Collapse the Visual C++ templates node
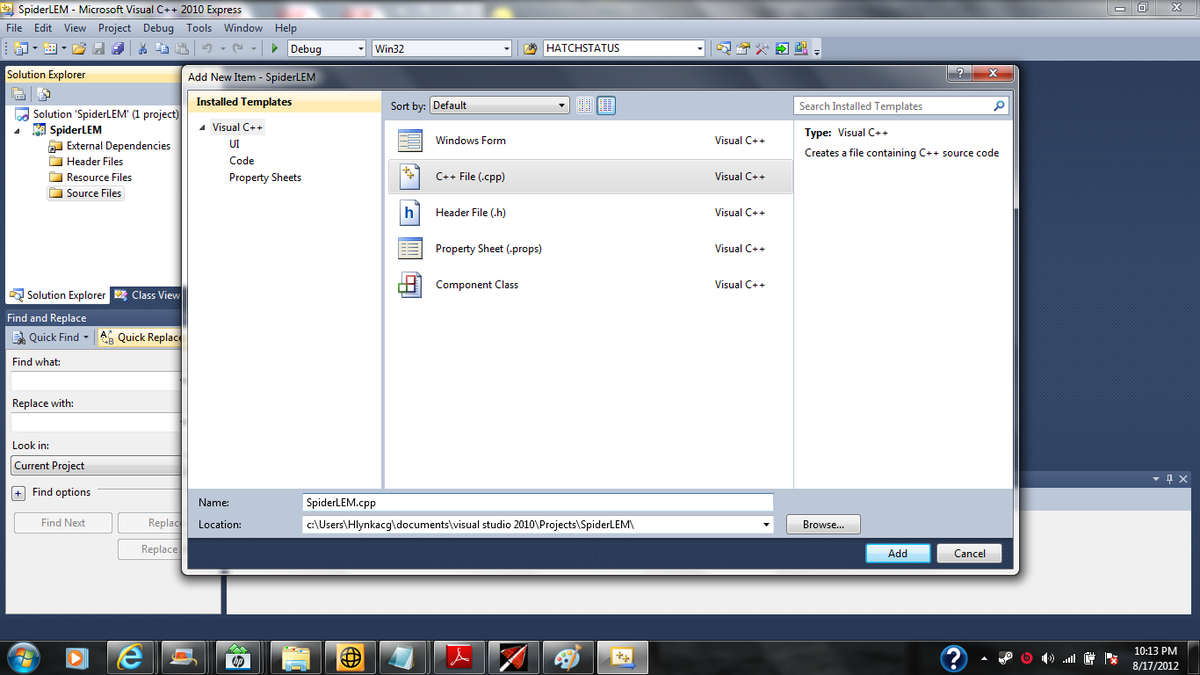The image size is (1200, 675). [202, 127]
